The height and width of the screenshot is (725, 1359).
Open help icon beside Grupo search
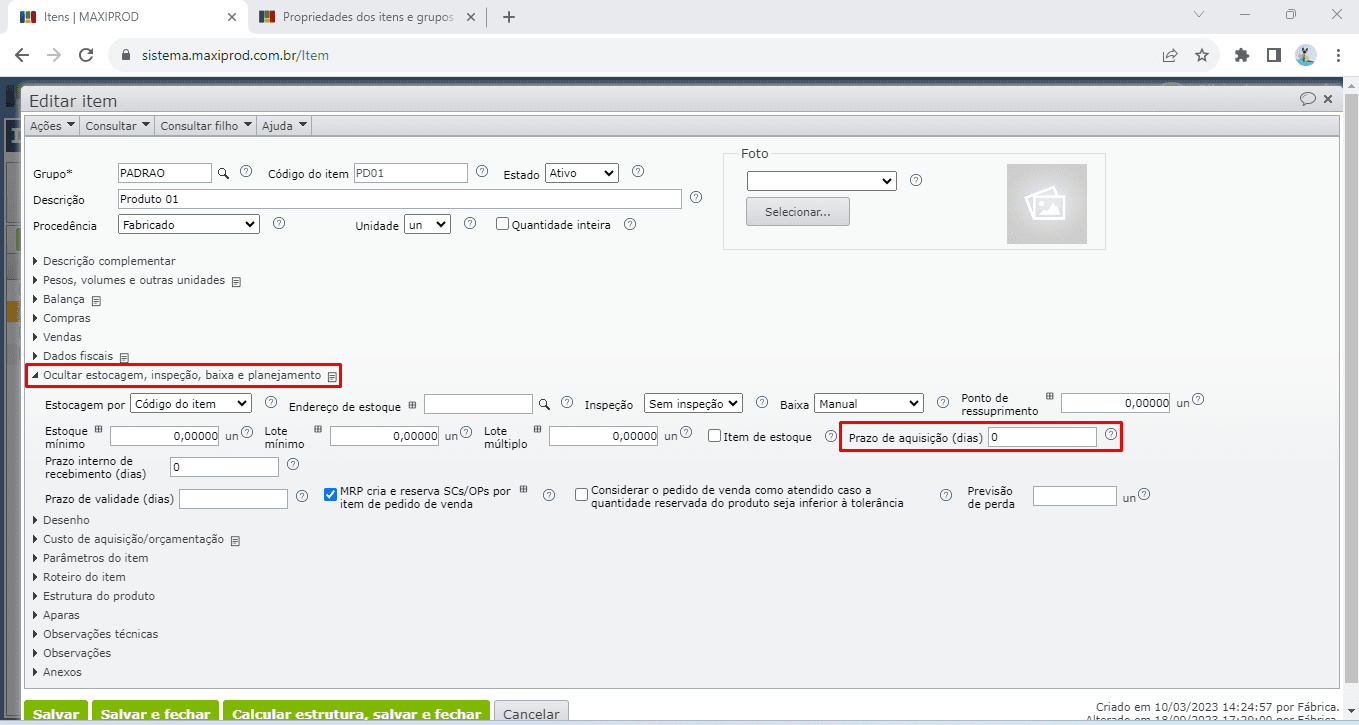[x=246, y=171]
